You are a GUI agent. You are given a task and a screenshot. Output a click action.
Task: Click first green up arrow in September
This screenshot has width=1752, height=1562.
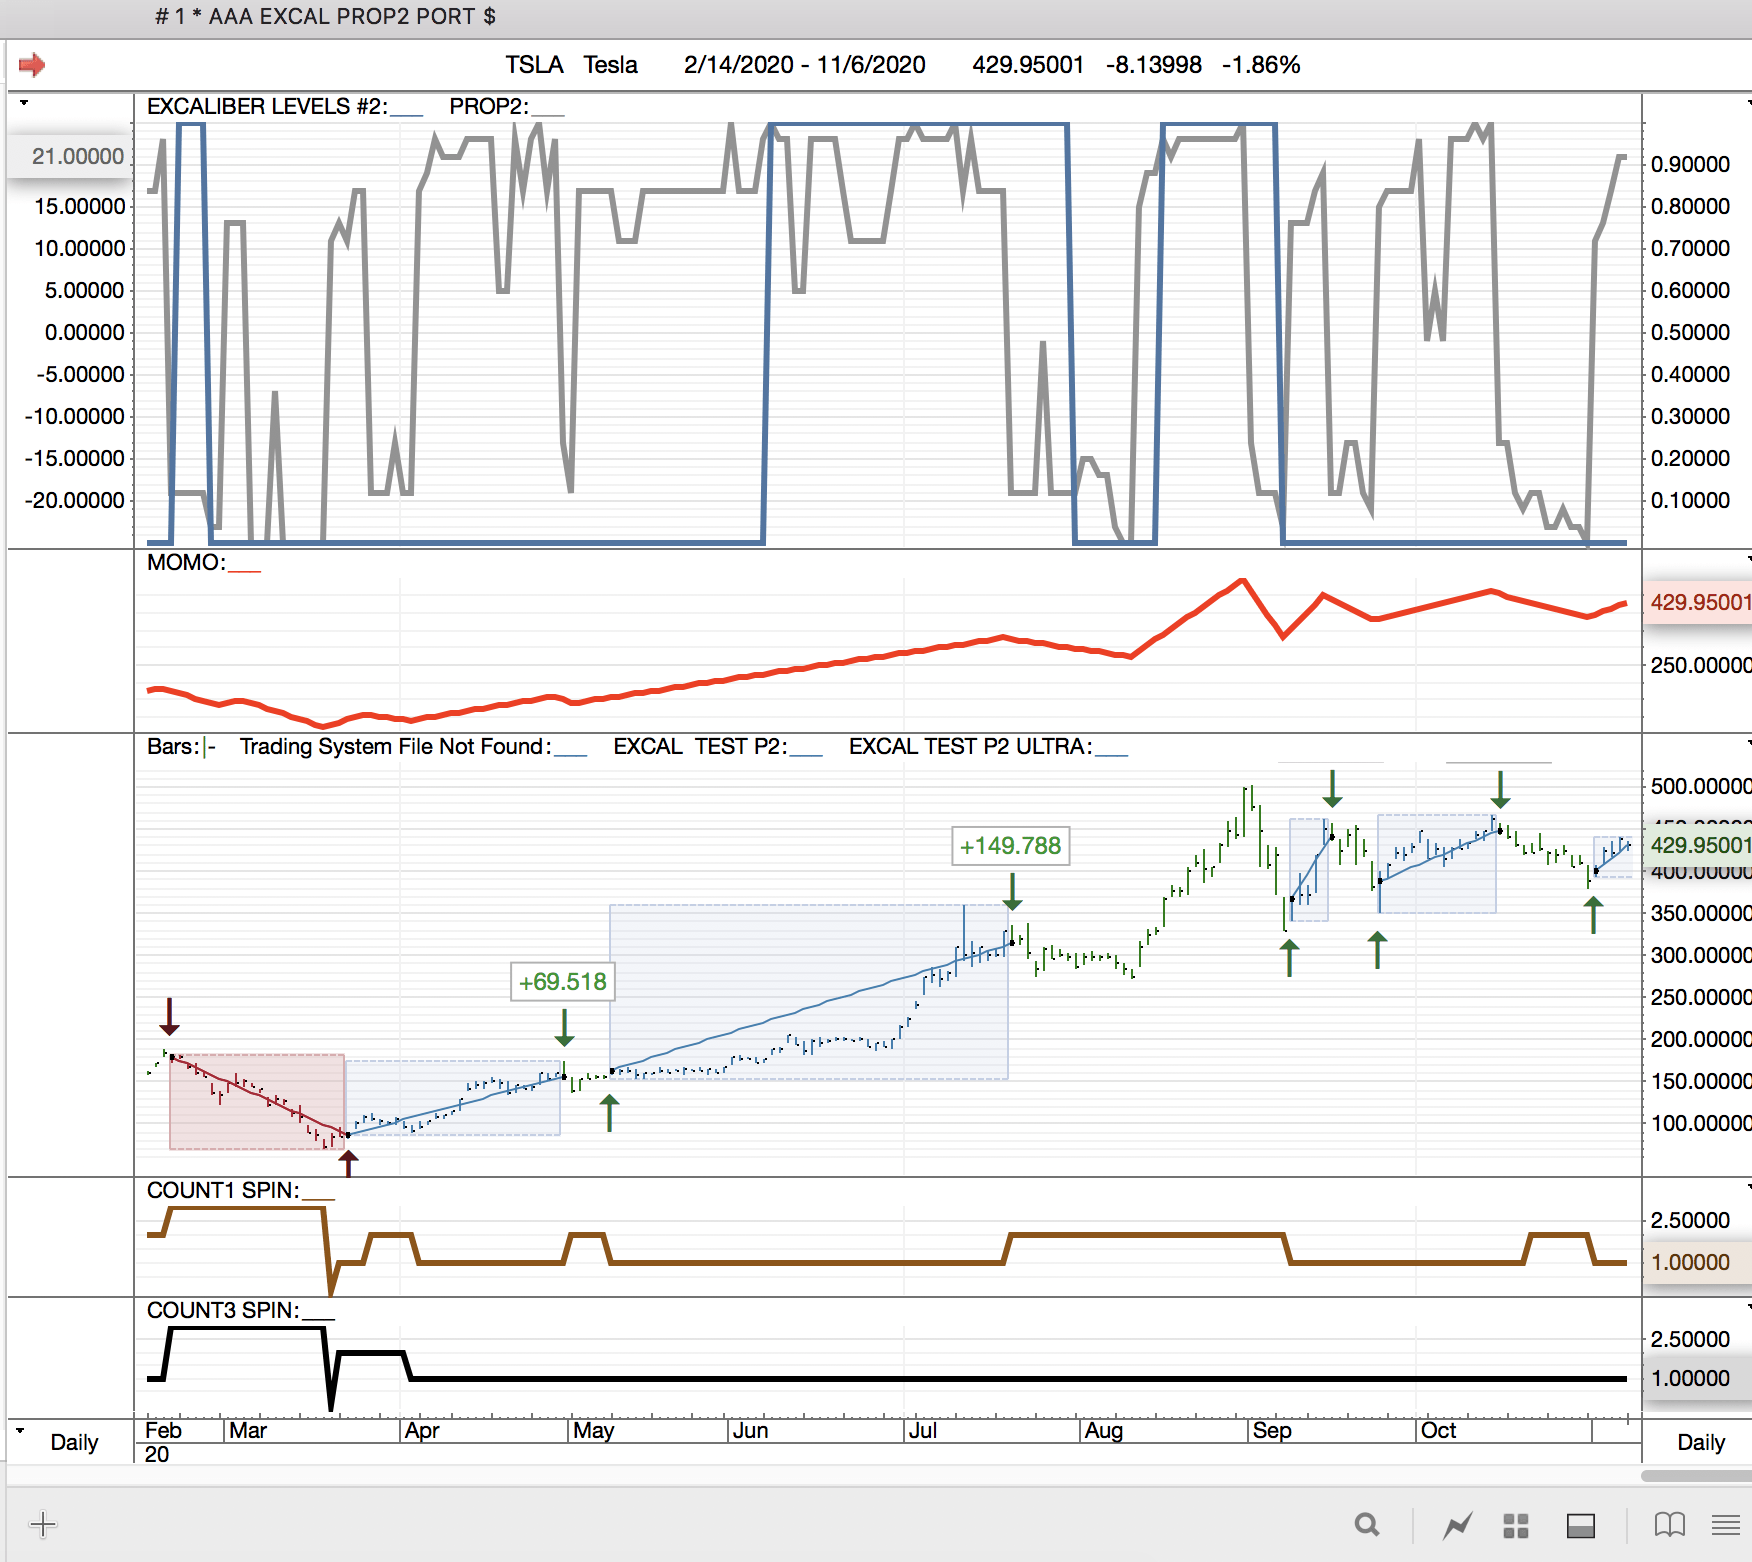tap(1290, 958)
